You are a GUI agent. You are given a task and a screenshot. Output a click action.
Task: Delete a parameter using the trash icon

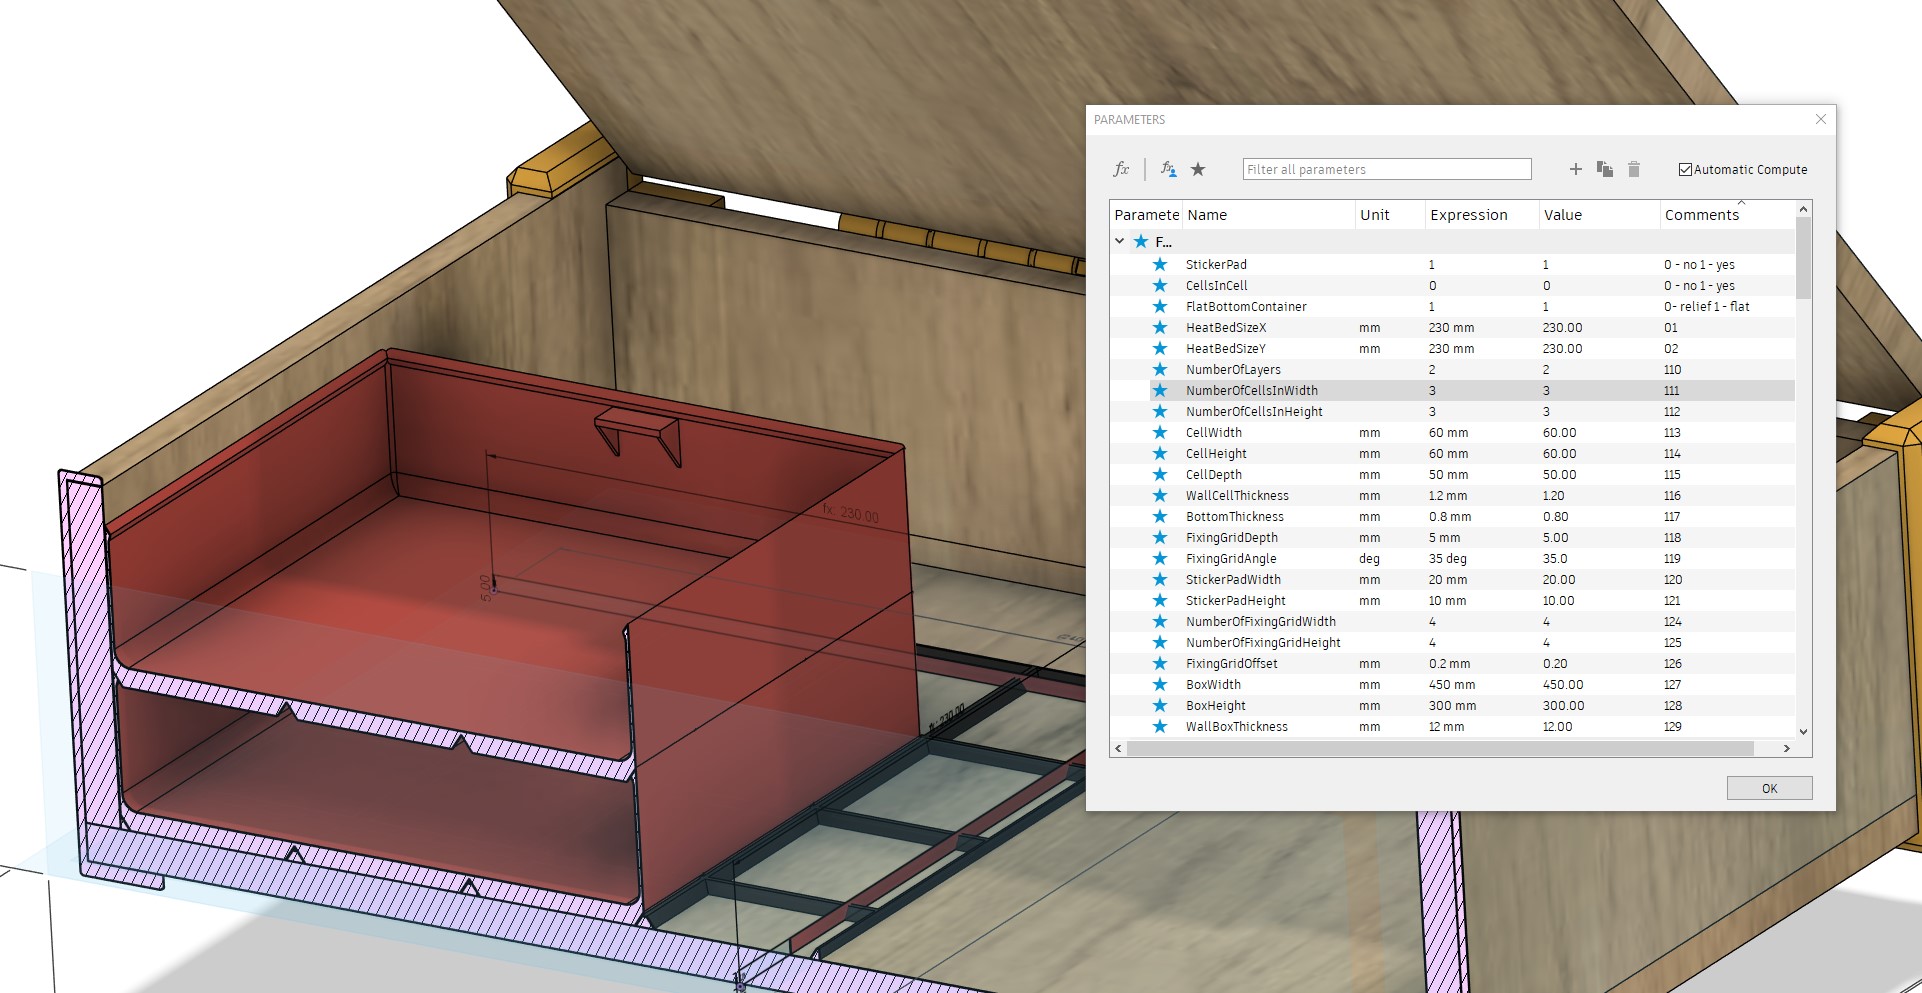(x=1634, y=168)
